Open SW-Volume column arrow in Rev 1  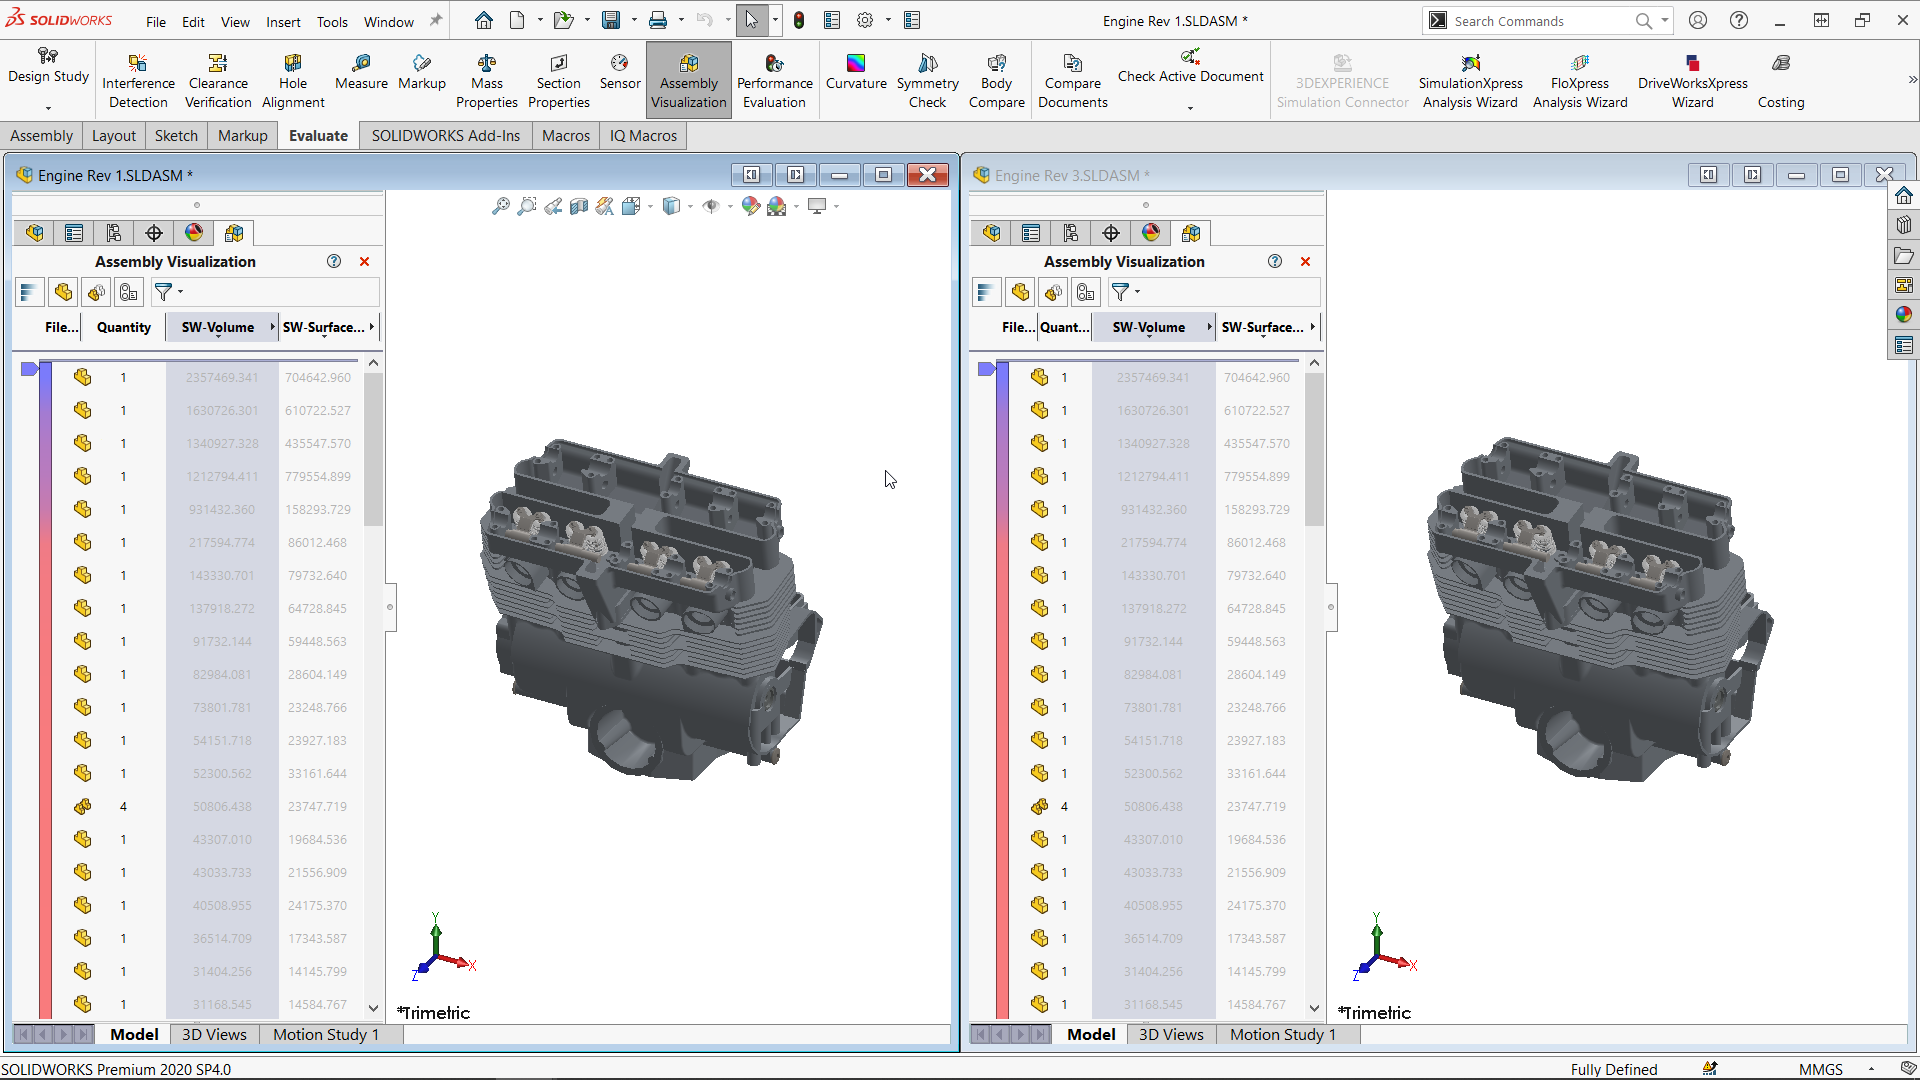tap(272, 327)
